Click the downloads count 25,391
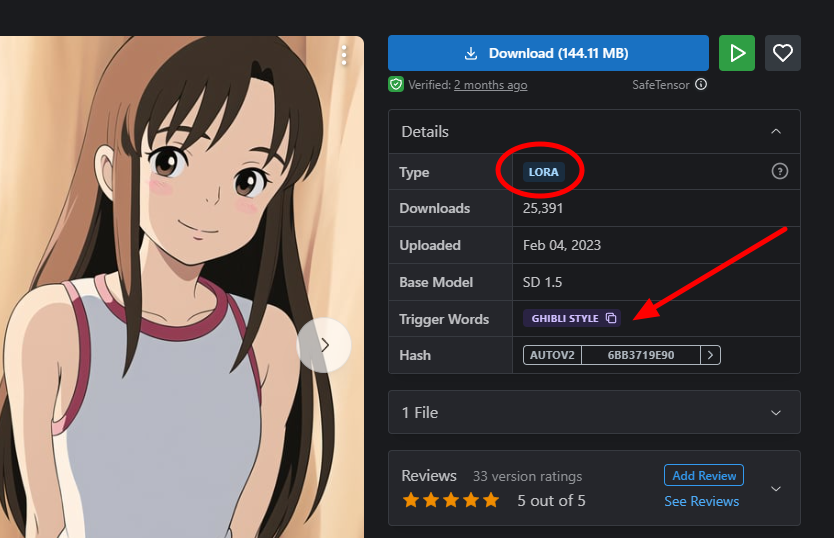 coord(543,208)
